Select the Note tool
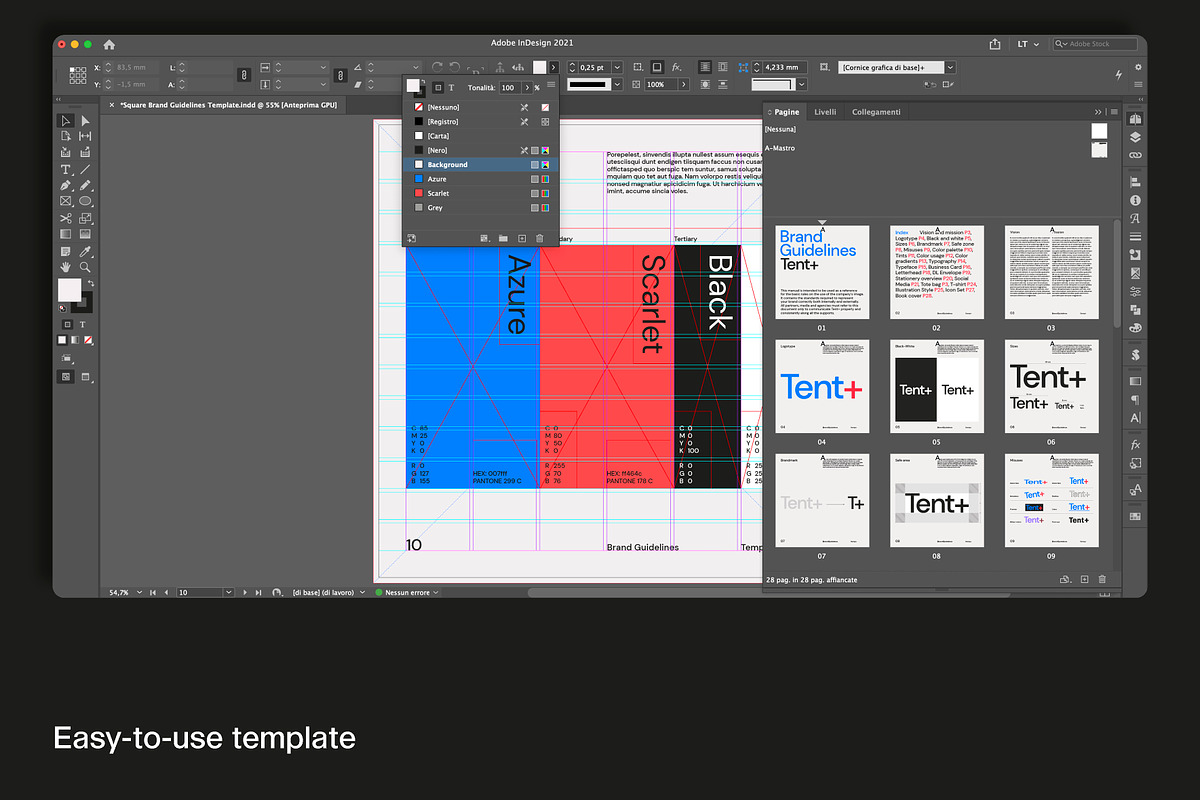This screenshot has width=1200, height=800. pyautogui.click(x=66, y=251)
